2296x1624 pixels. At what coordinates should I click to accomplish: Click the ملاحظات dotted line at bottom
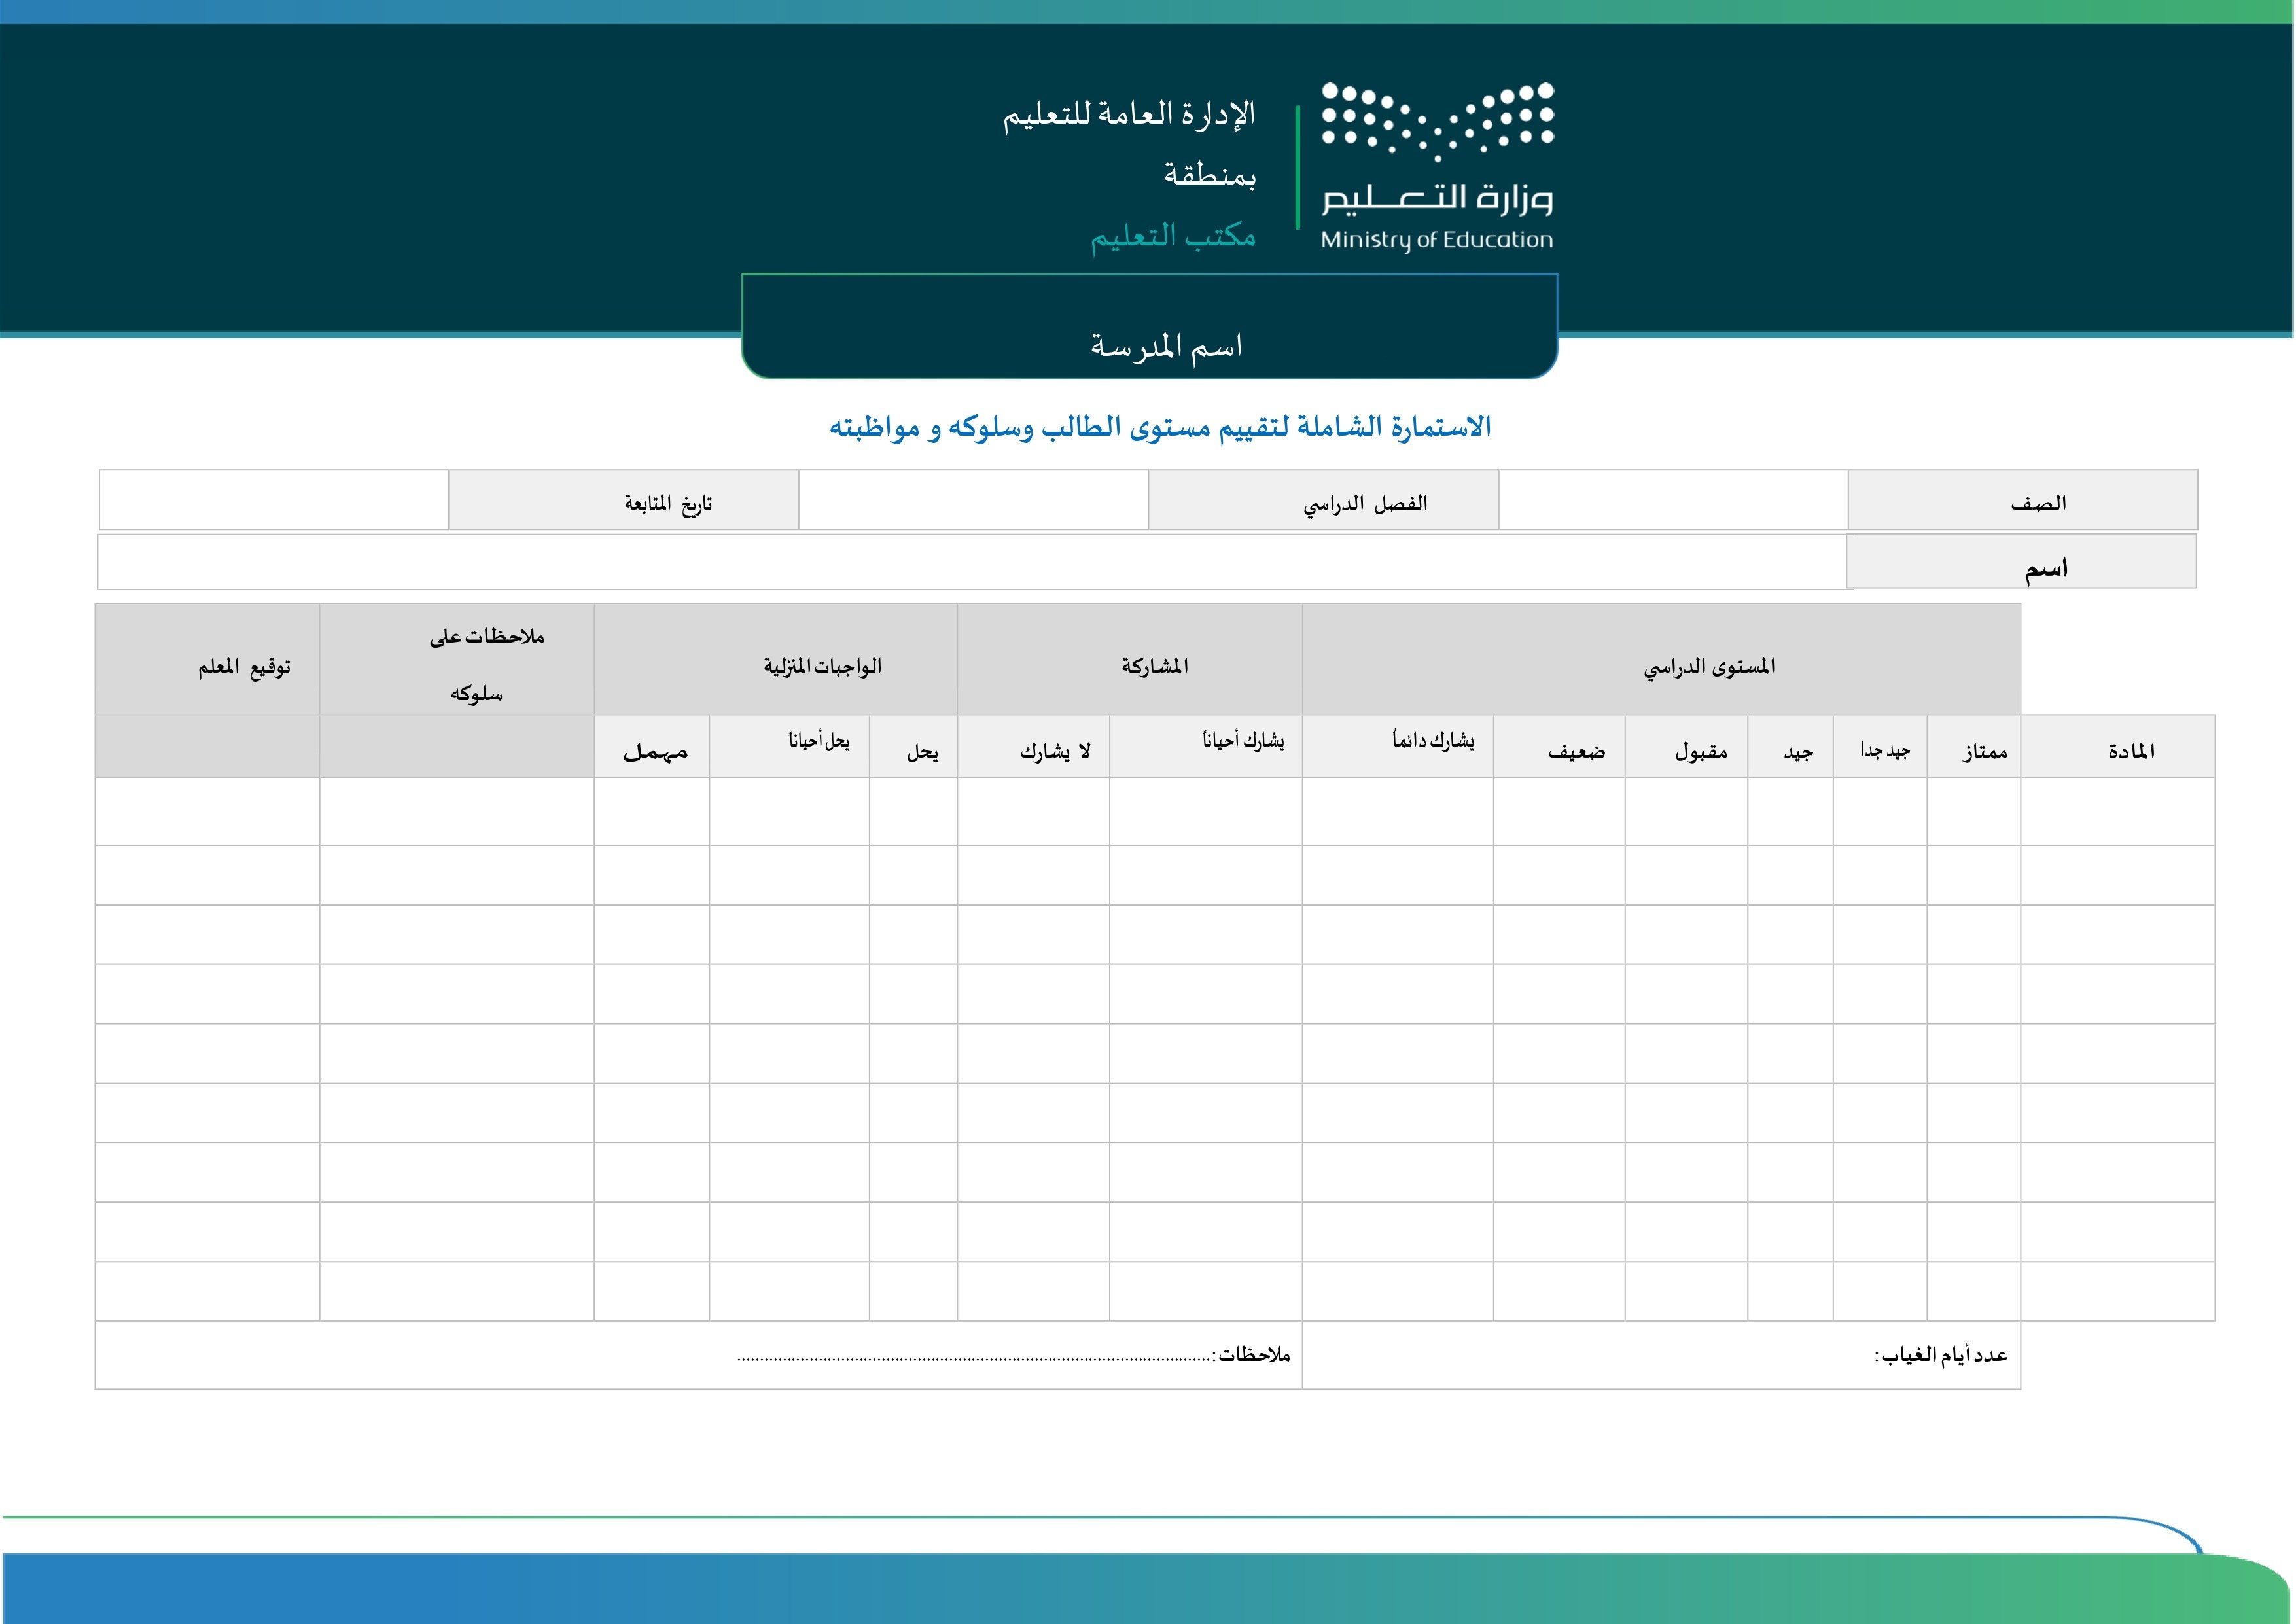975,1358
